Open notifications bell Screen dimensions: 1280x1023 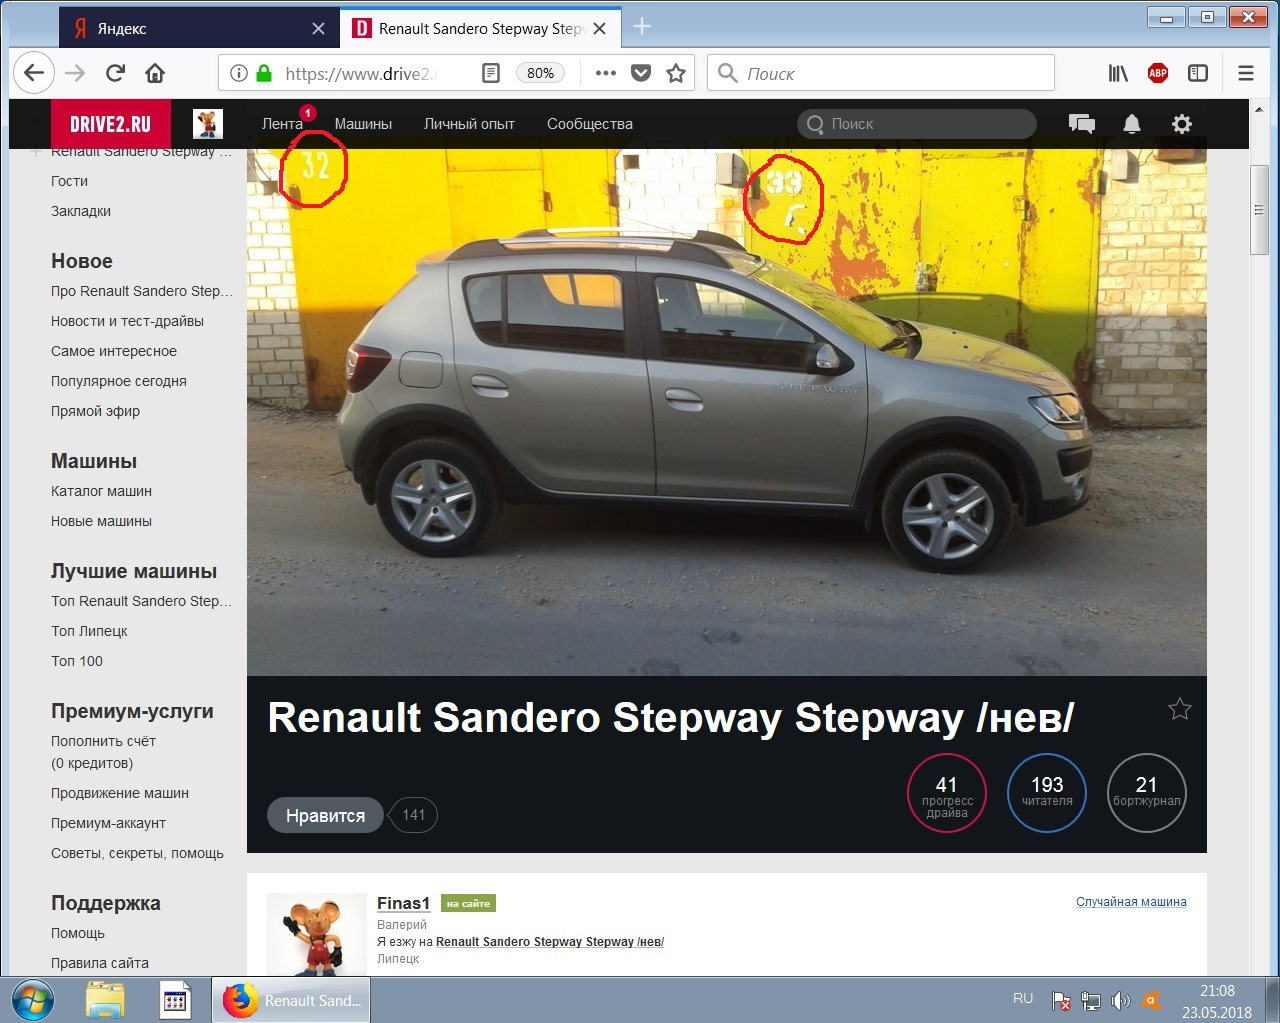[1132, 124]
